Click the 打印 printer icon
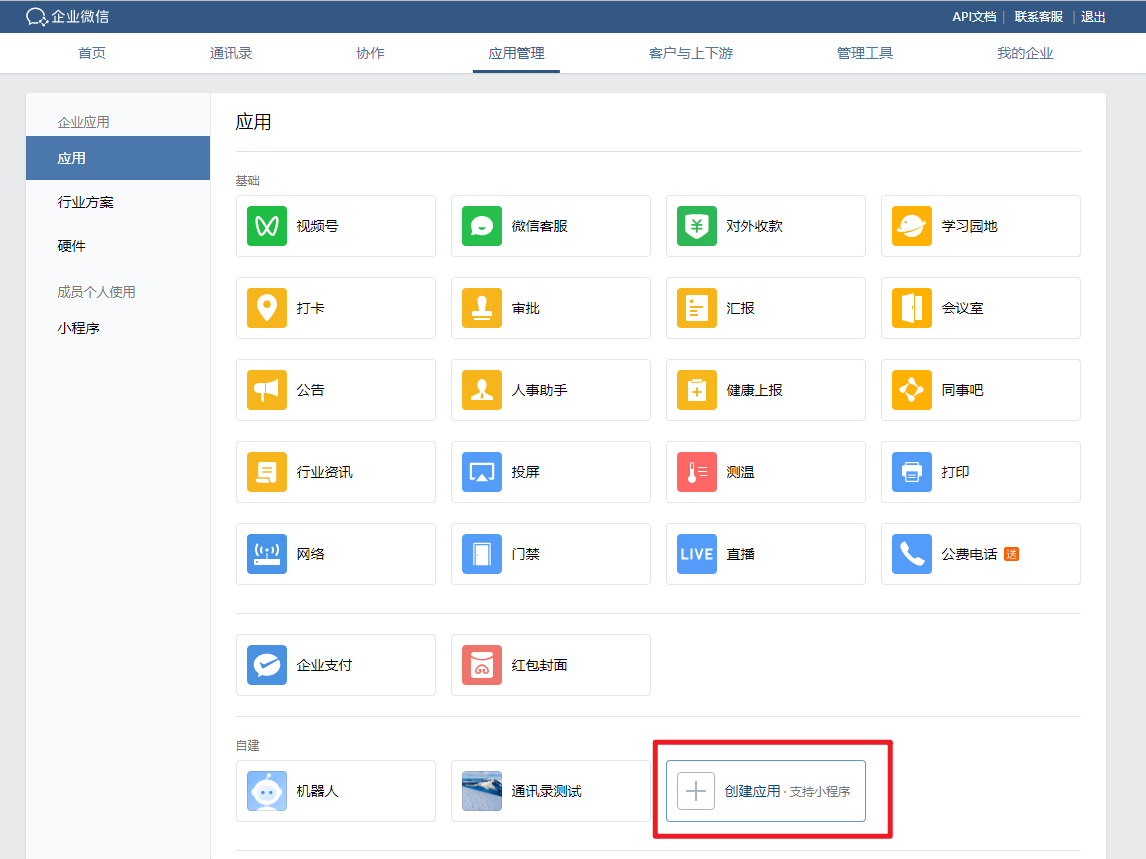 pyautogui.click(x=911, y=472)
